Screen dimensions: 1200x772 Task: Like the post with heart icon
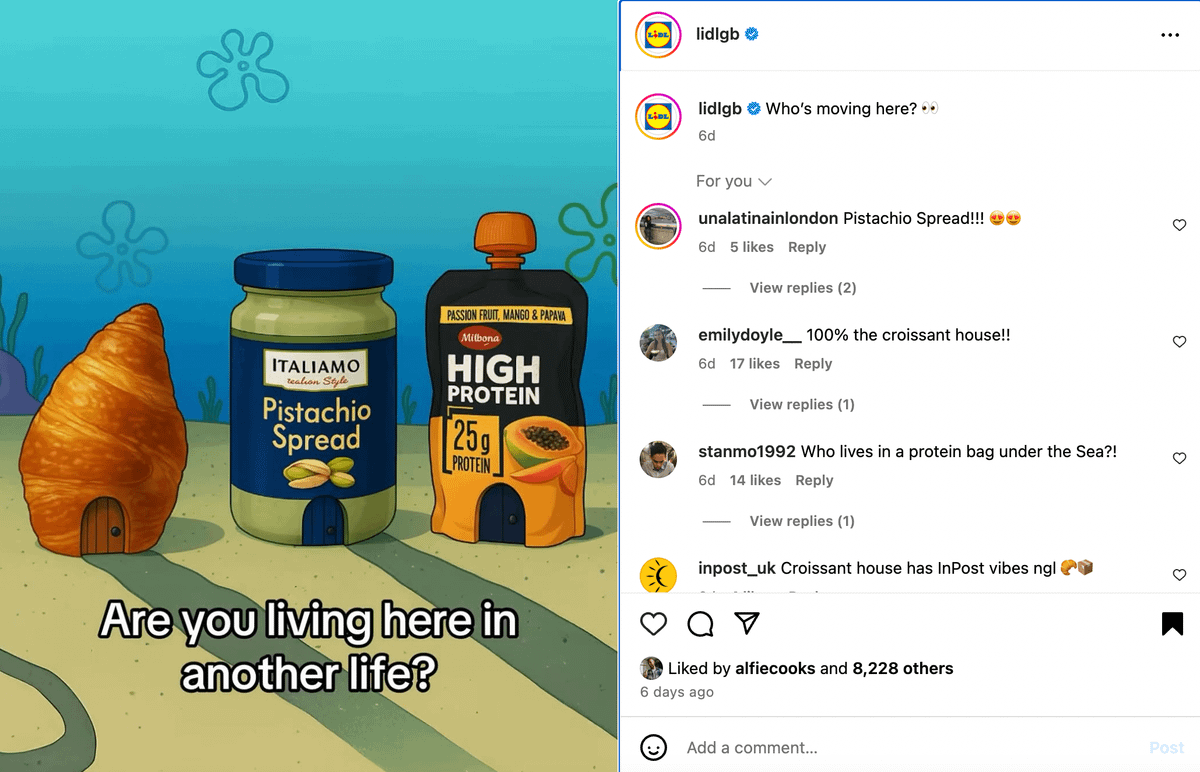pos(653,624)
